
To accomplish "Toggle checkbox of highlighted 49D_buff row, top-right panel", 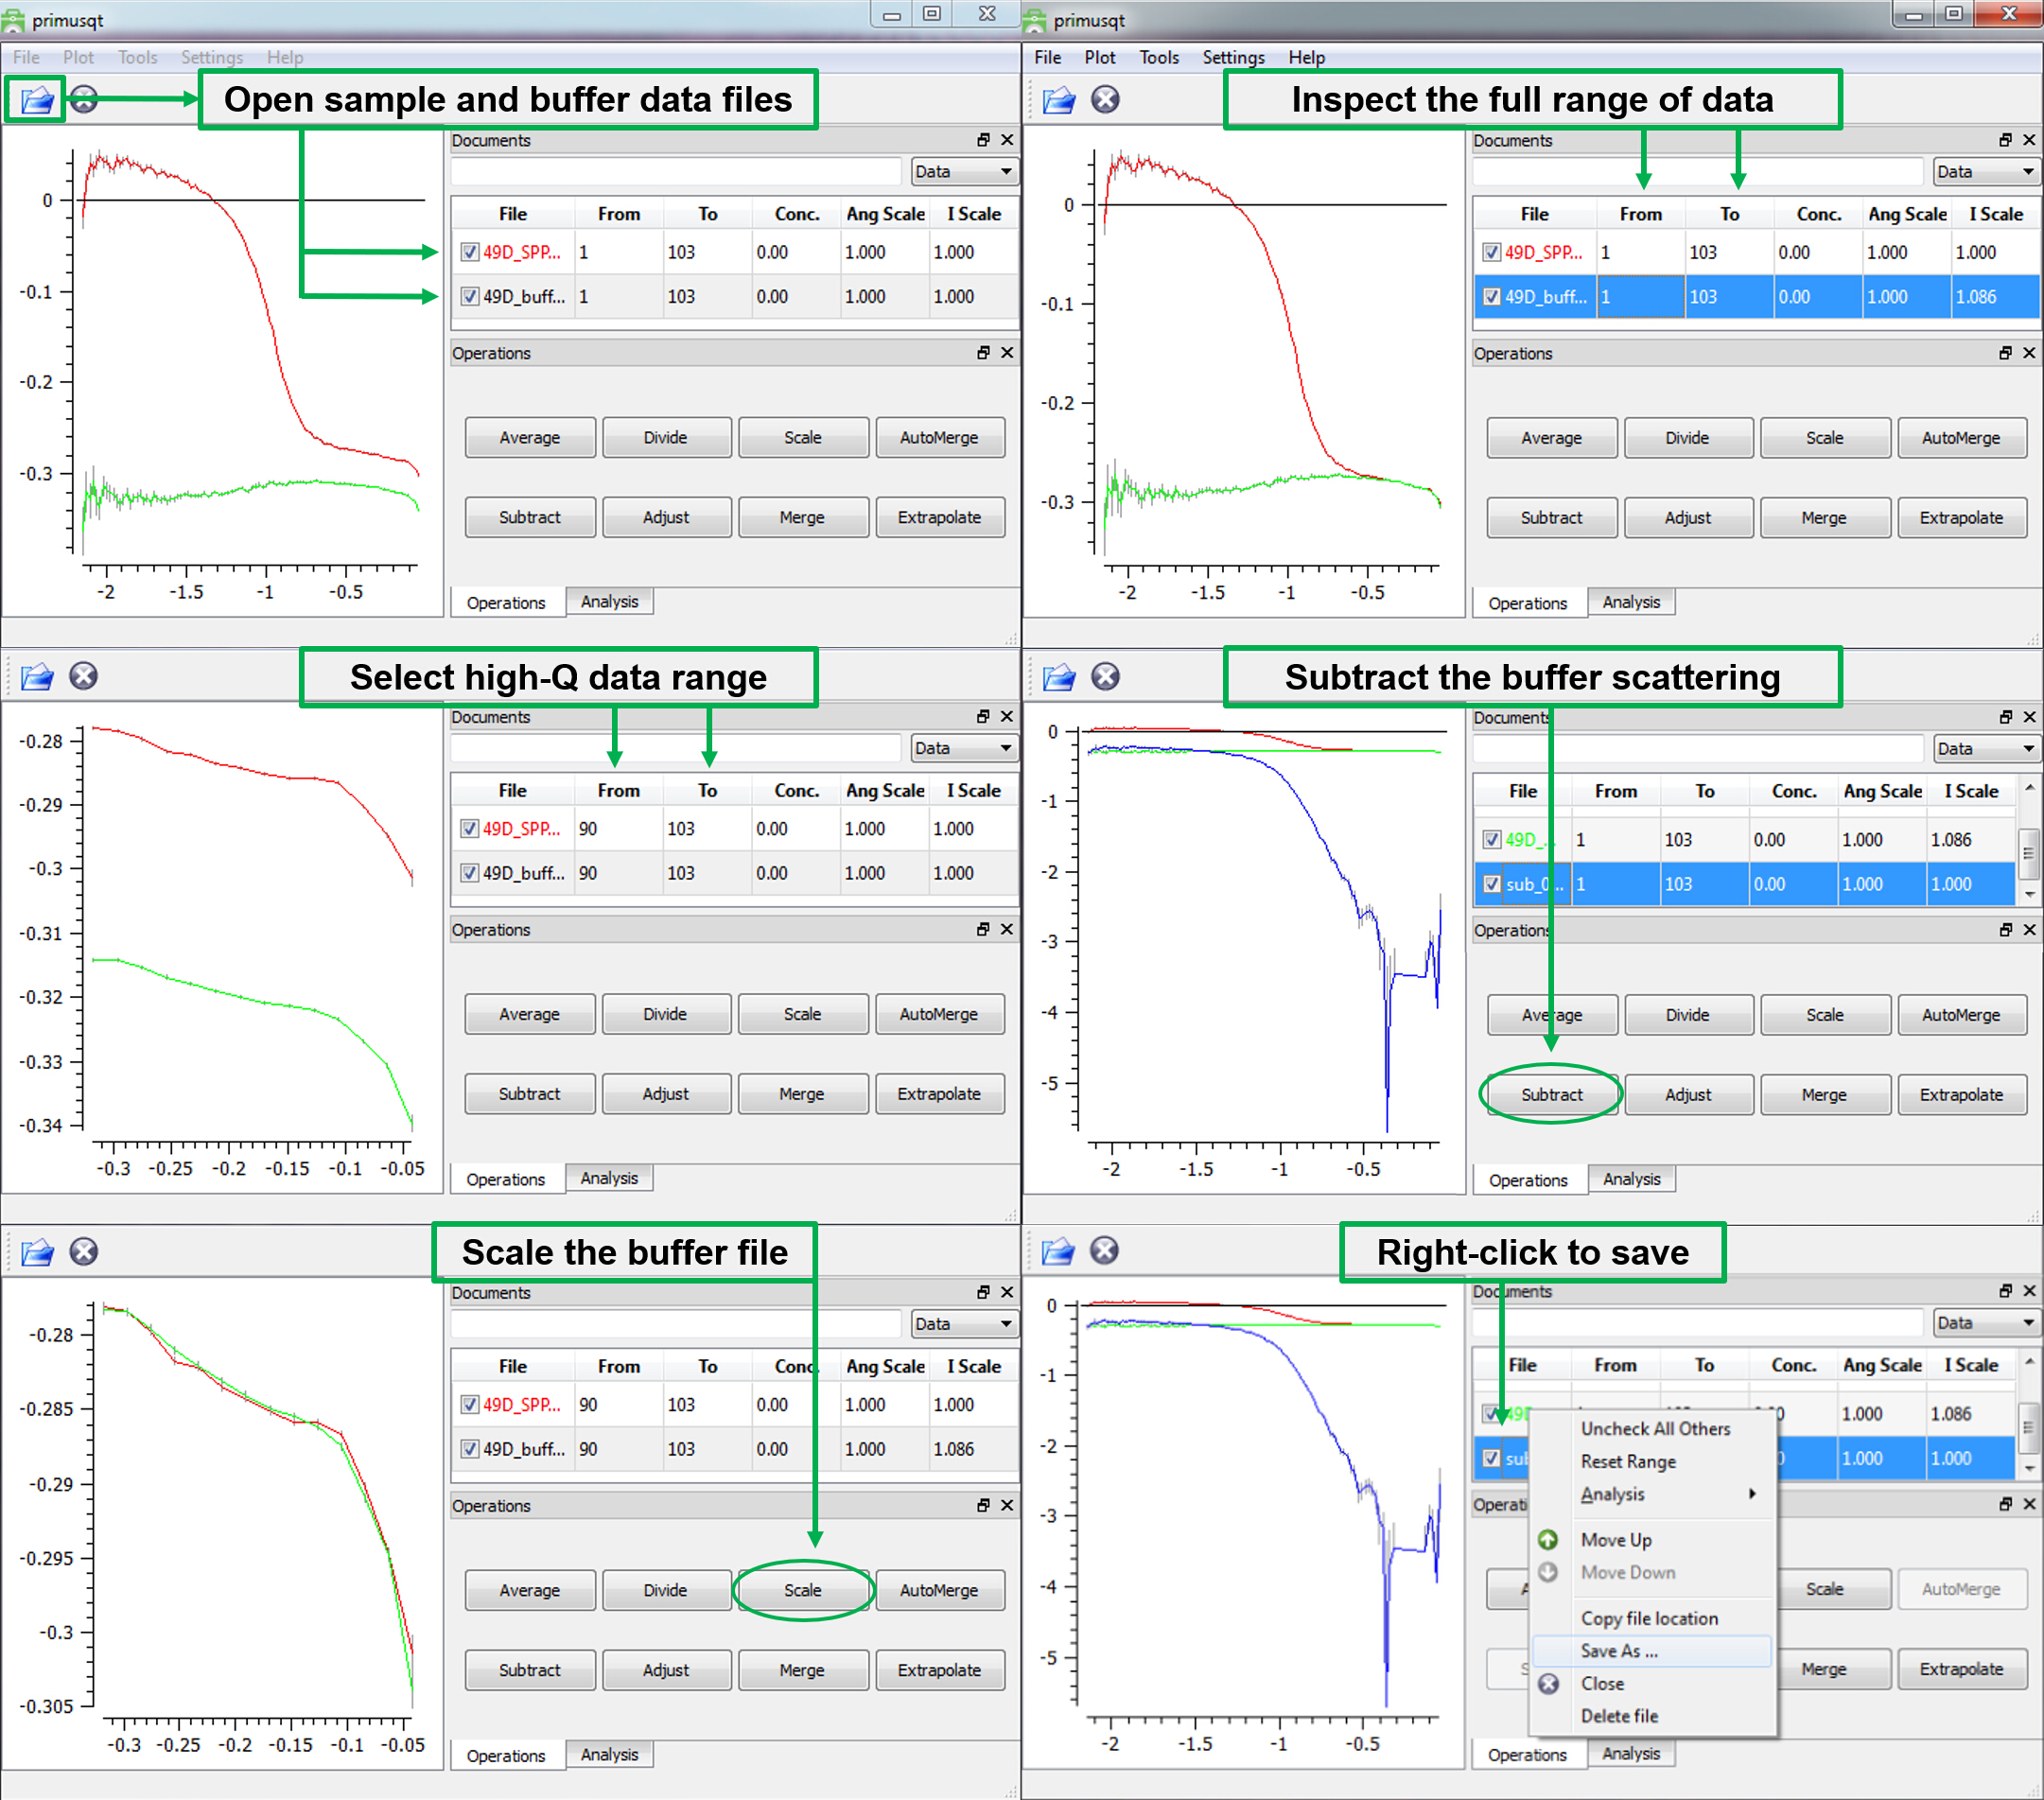I will [x=1491, y=297].
